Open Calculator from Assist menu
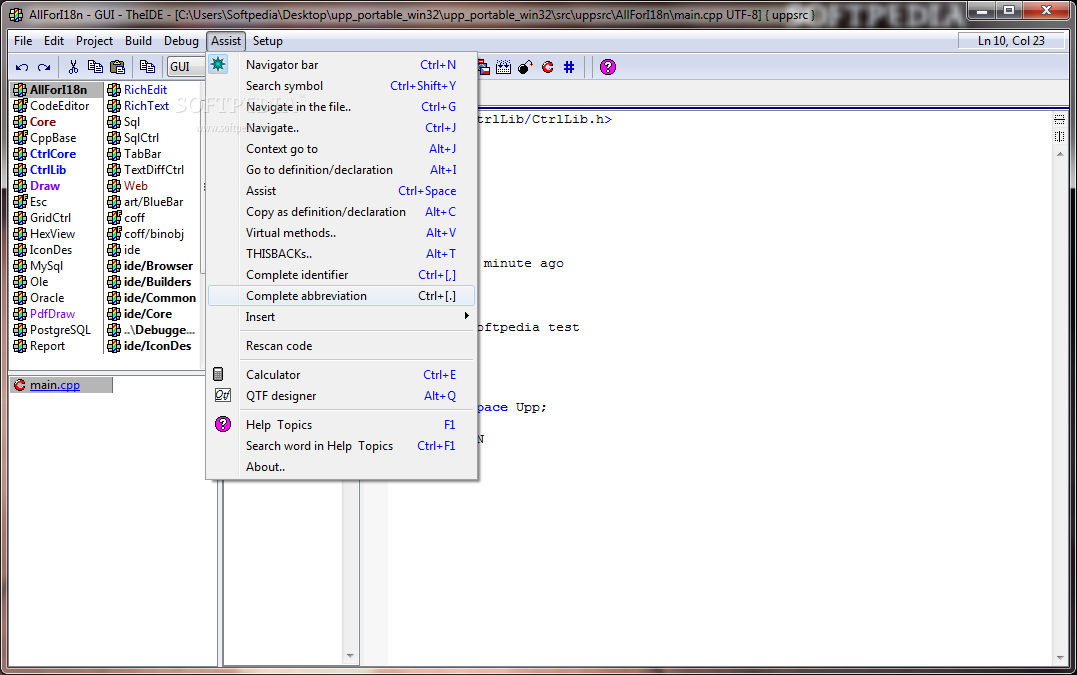Image resolution: width=1077 pixels, height=675 pixels. pyautogui.click(x=341, y=375)
